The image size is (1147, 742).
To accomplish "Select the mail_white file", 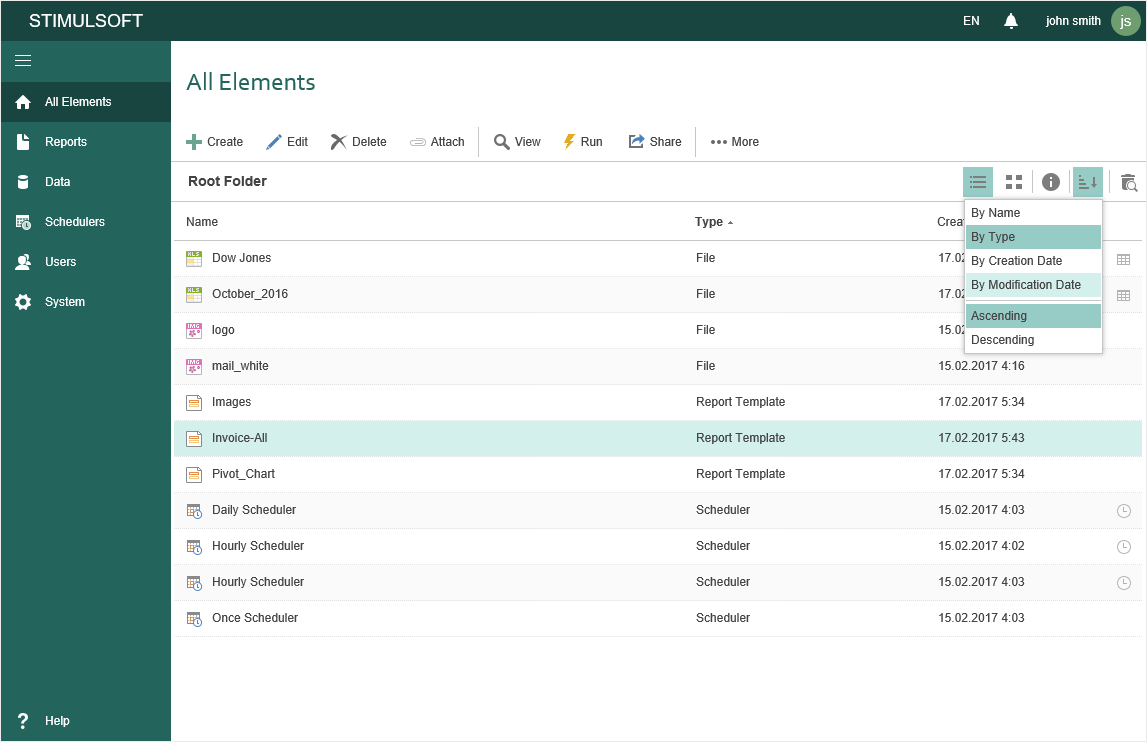I will pos(658,366).
